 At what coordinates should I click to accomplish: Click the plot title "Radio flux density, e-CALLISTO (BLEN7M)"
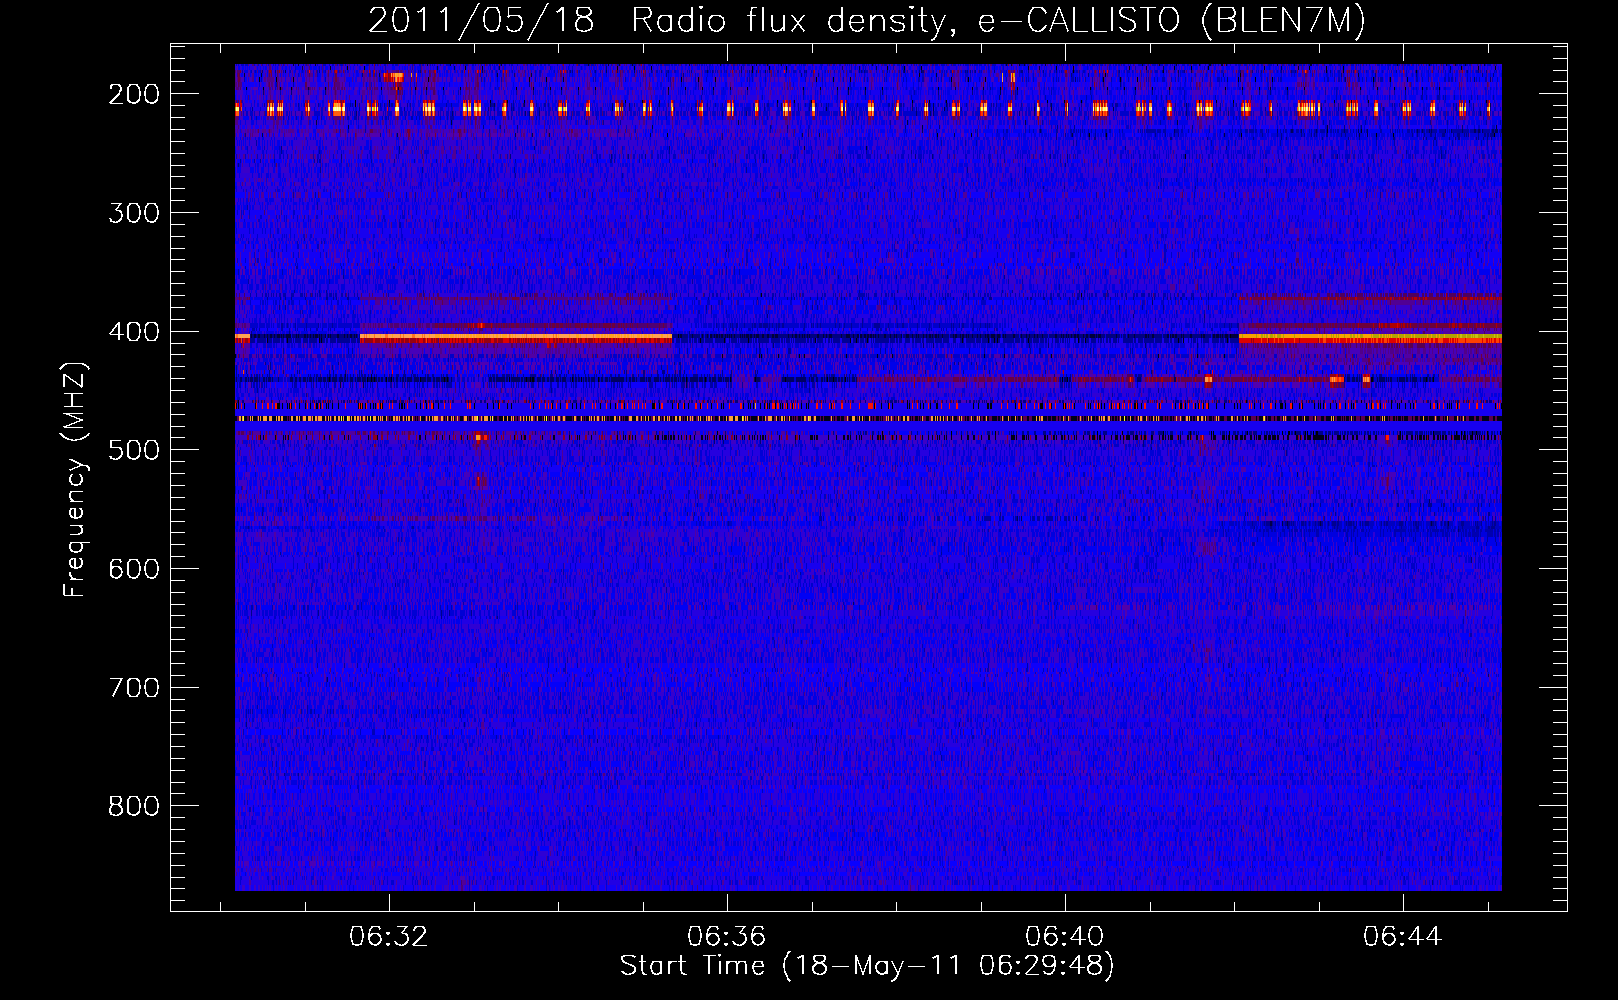pos(998,21)
